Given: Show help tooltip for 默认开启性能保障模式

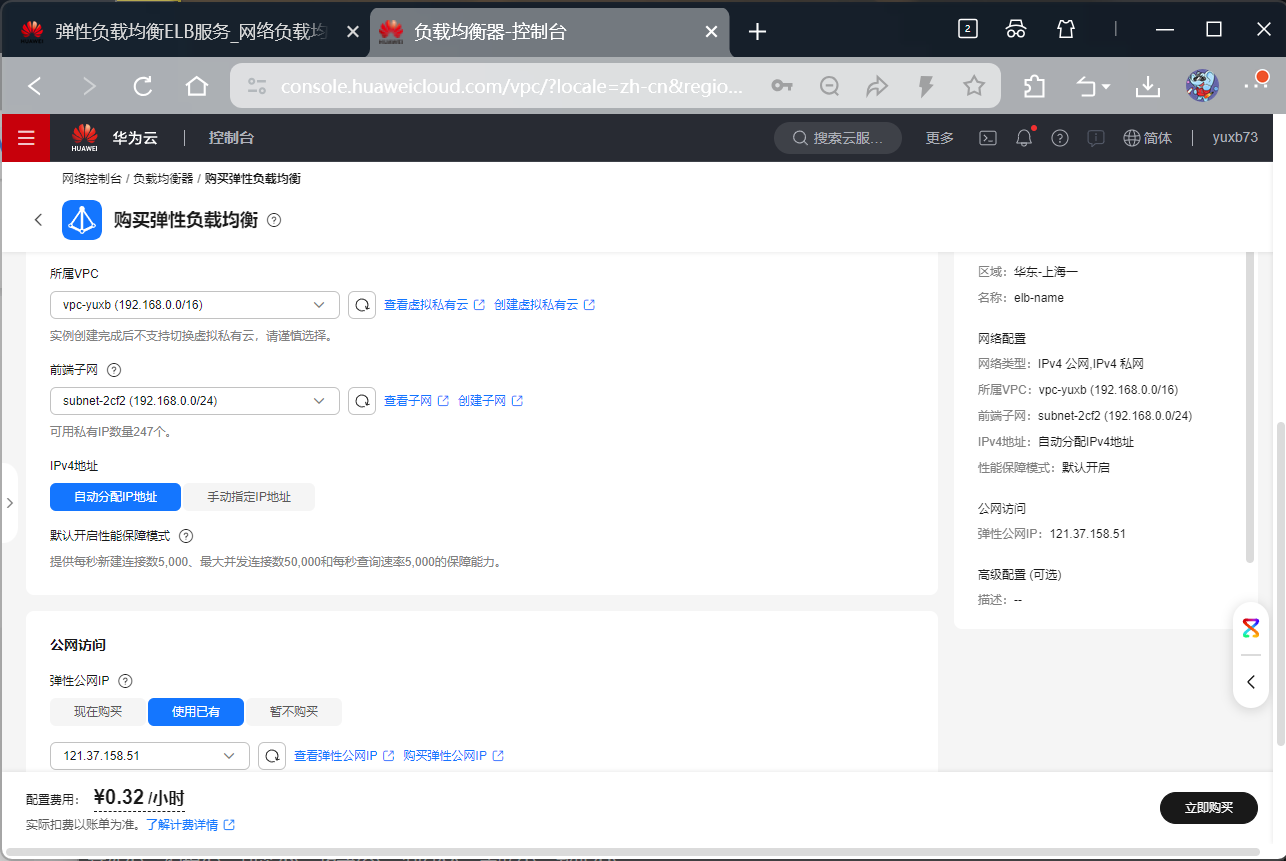Looking at the screenshot, I should (x=185, y=536).
